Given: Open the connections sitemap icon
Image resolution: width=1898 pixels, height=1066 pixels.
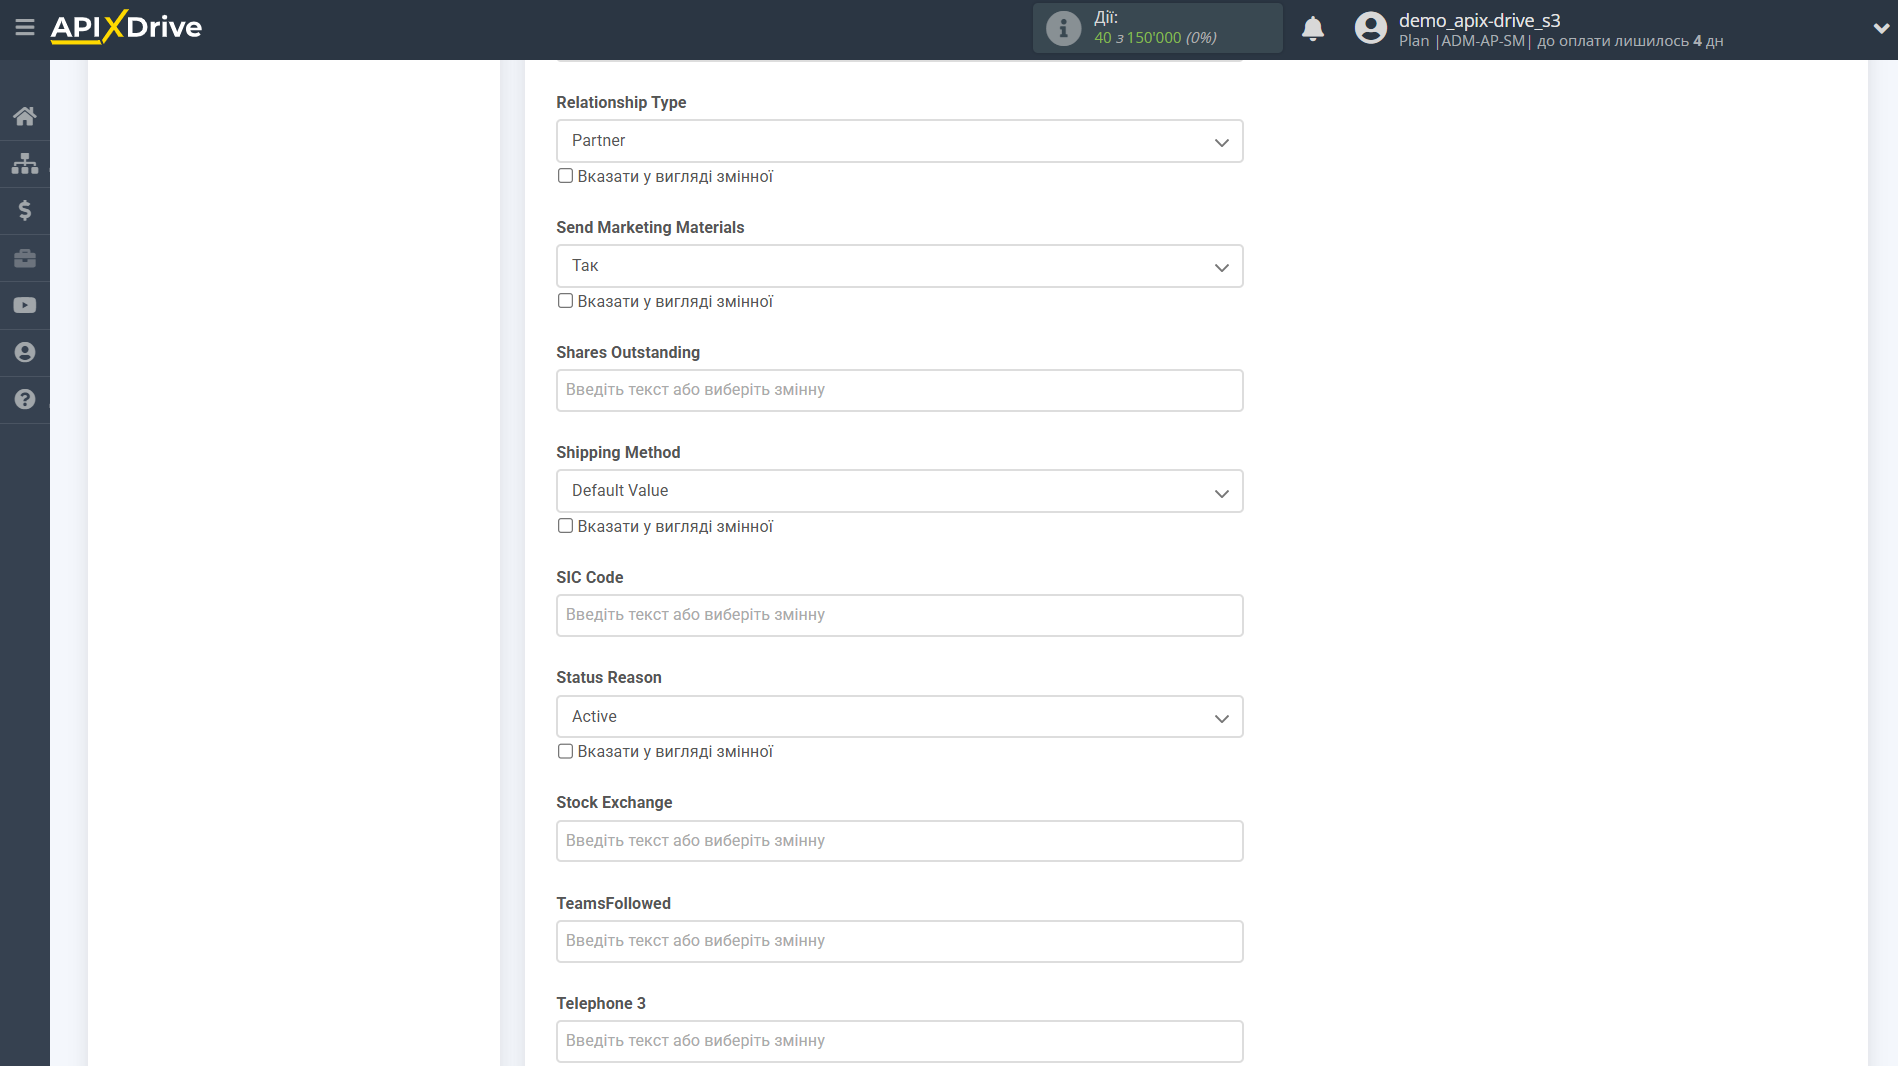Looking at the screenshot, I should [25, 163].
